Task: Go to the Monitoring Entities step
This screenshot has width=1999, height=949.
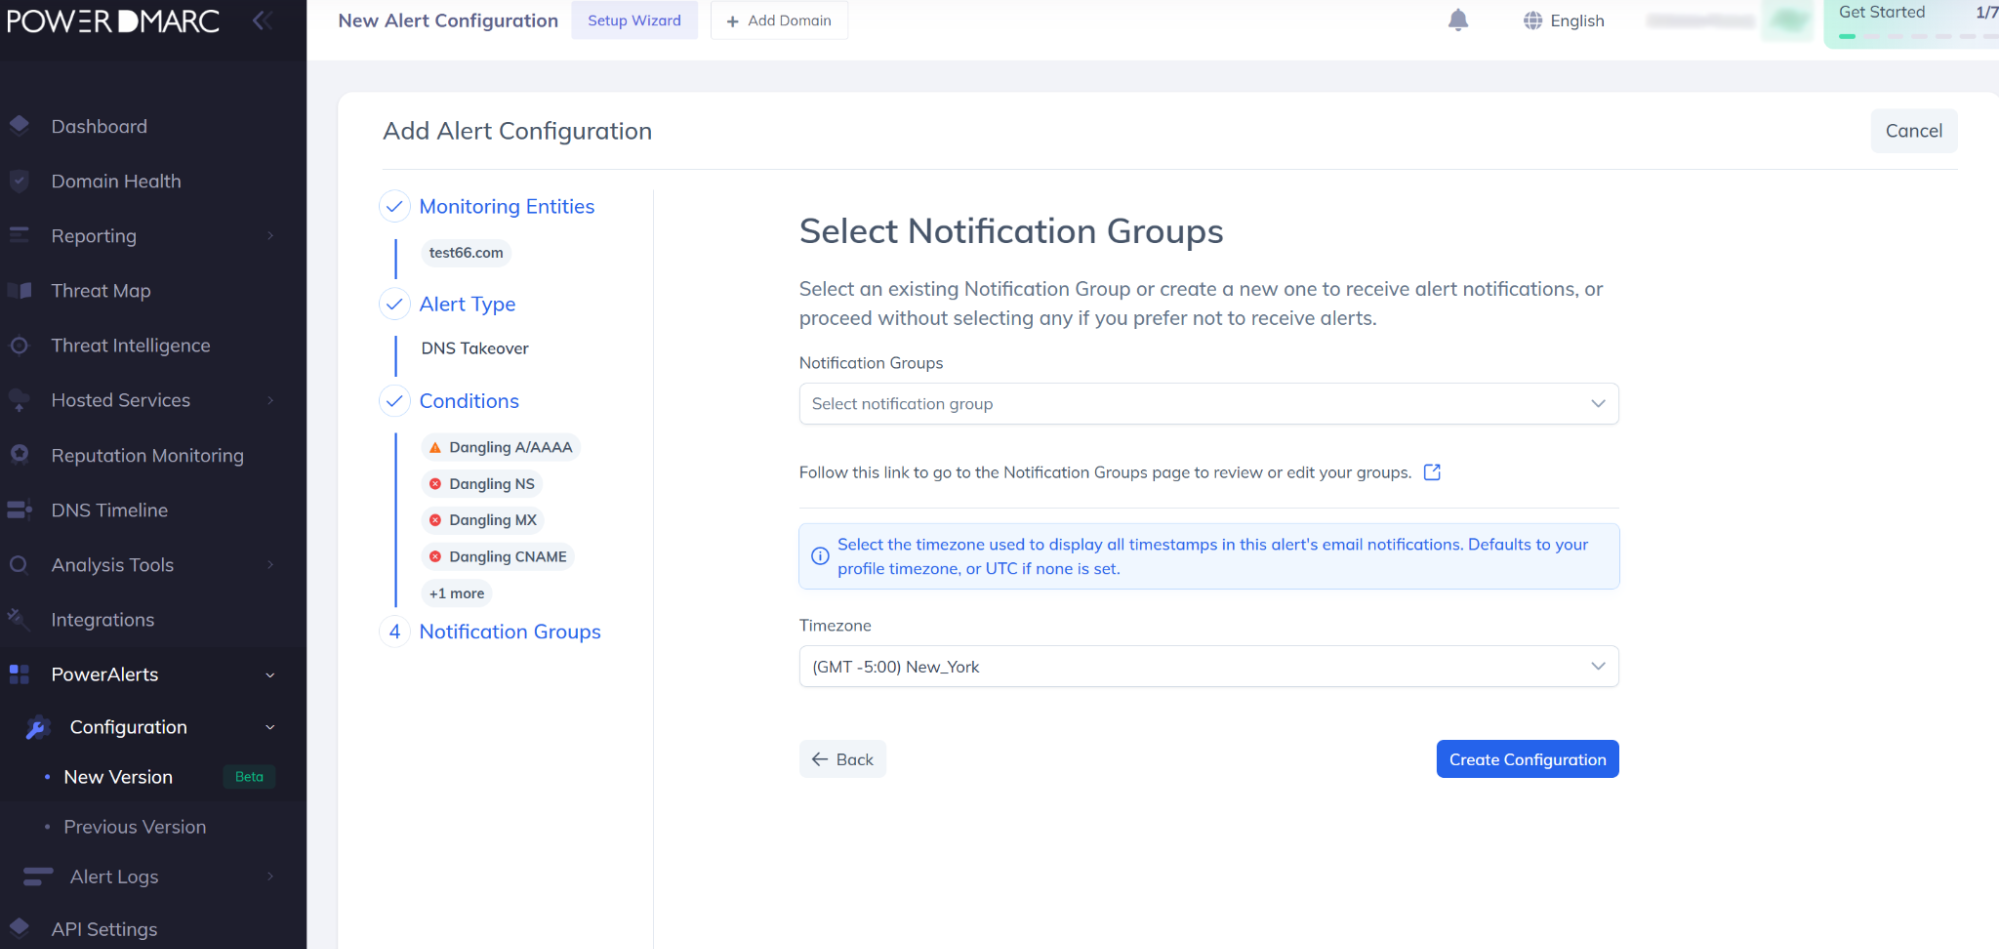Action: [506, 206]
